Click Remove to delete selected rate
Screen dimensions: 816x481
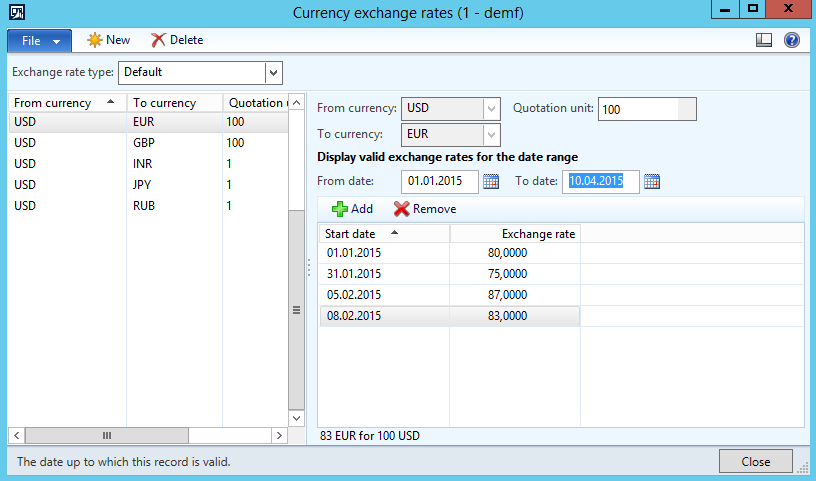(425, 209)
